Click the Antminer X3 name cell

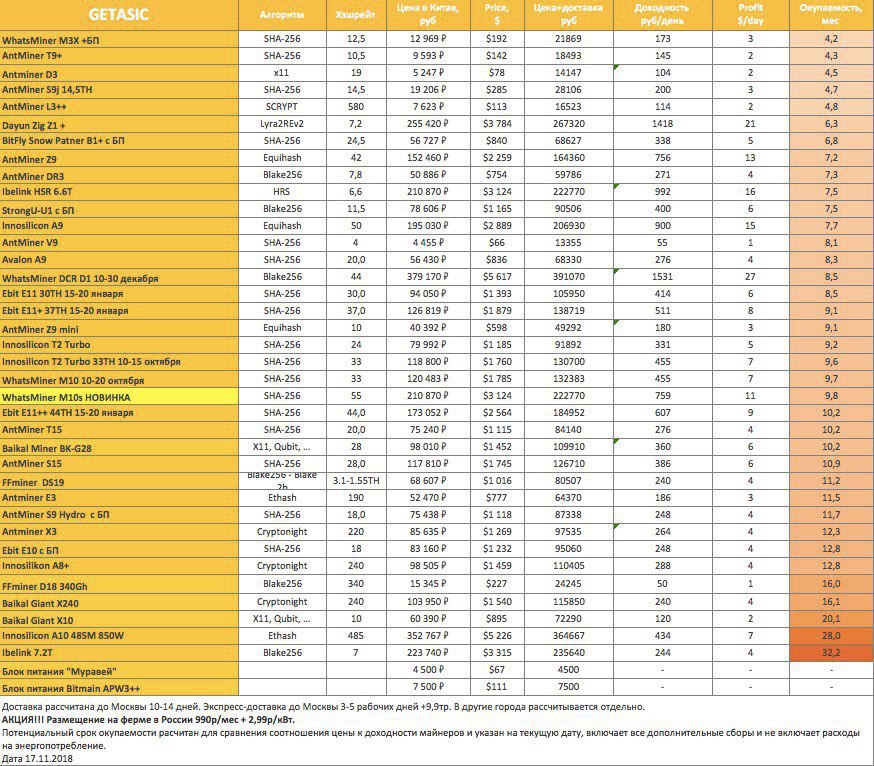tap(119, 532)
